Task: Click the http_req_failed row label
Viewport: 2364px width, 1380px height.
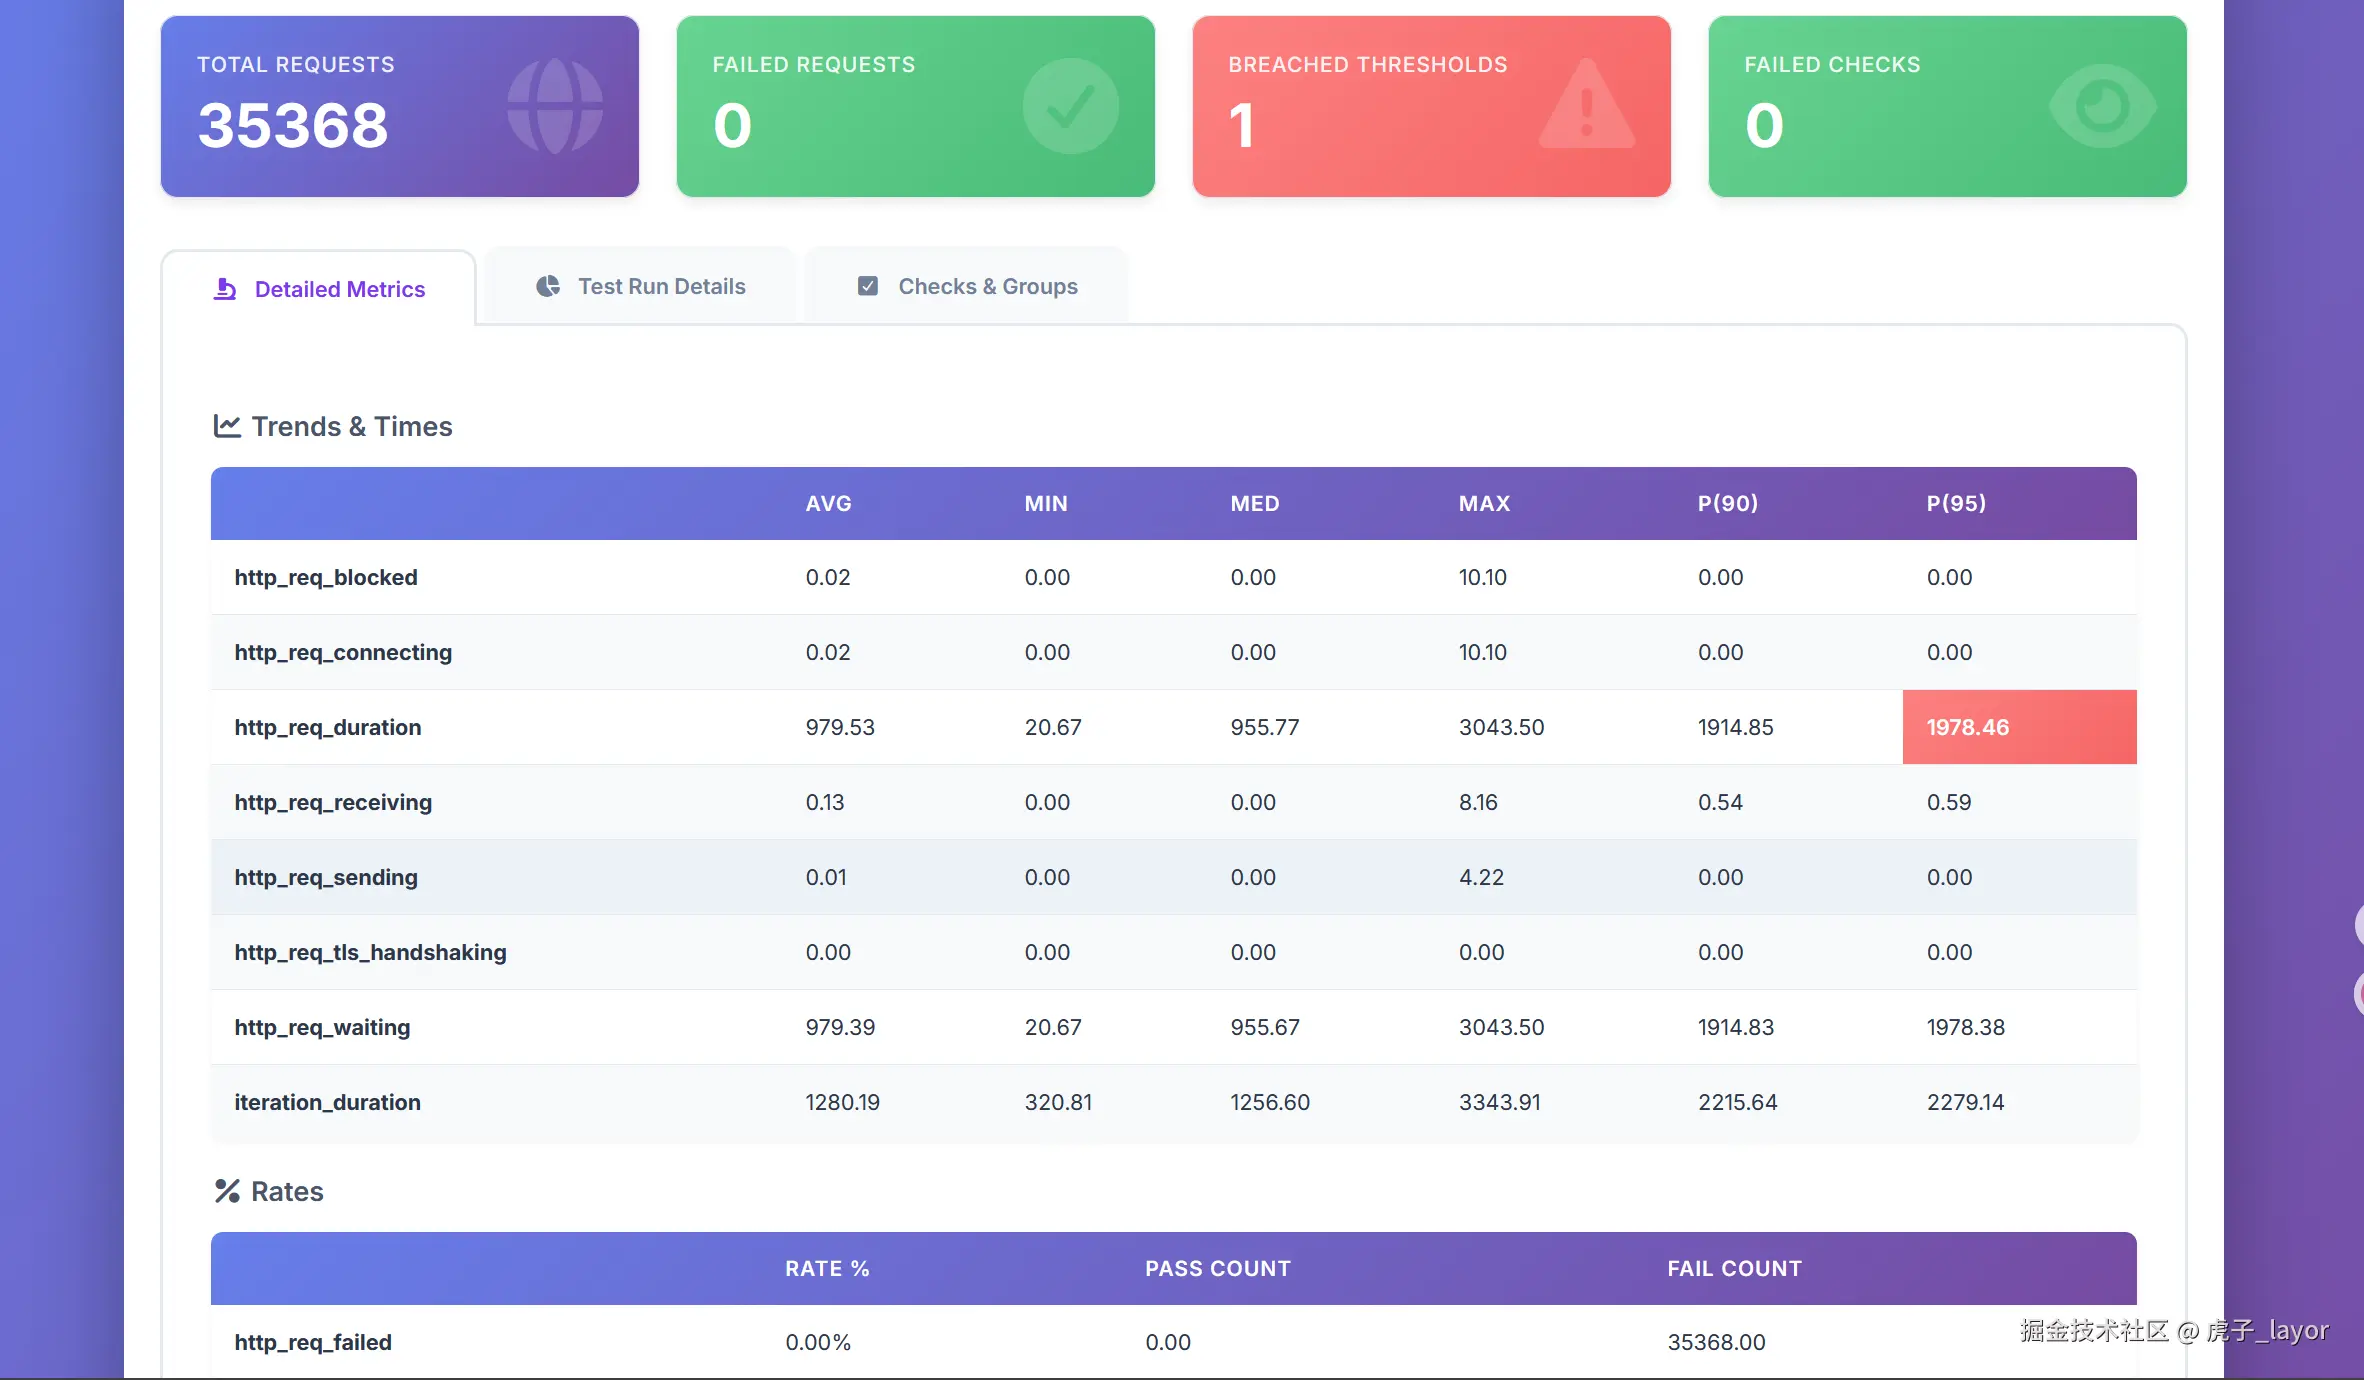Action: 313,1342
